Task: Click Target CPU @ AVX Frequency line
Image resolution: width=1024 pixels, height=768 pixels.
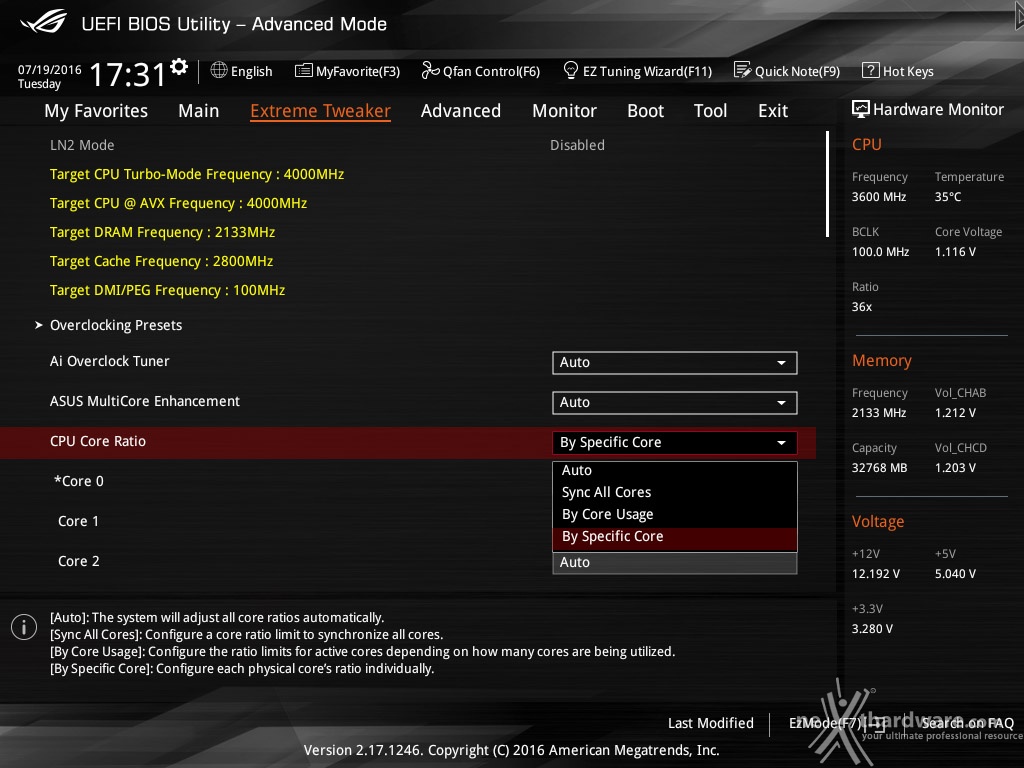Action: pos(178,203)
